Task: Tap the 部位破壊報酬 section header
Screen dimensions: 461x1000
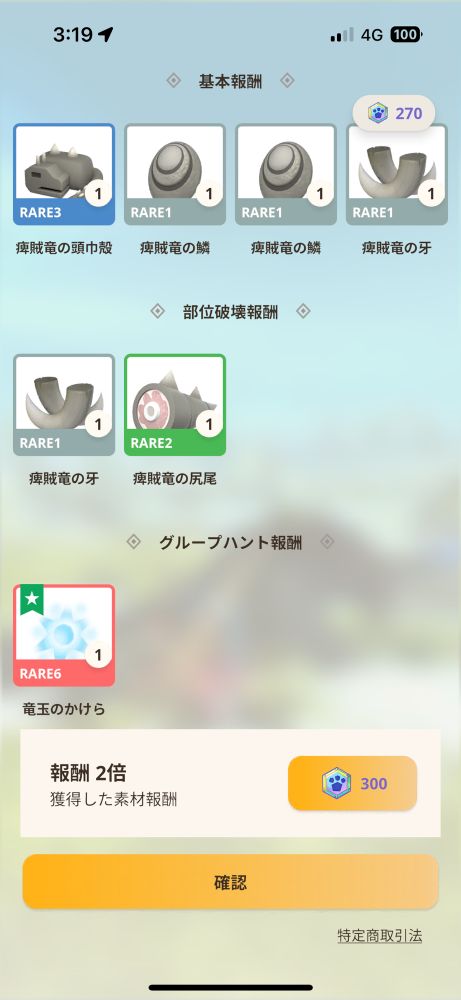Action: (230, 312)
